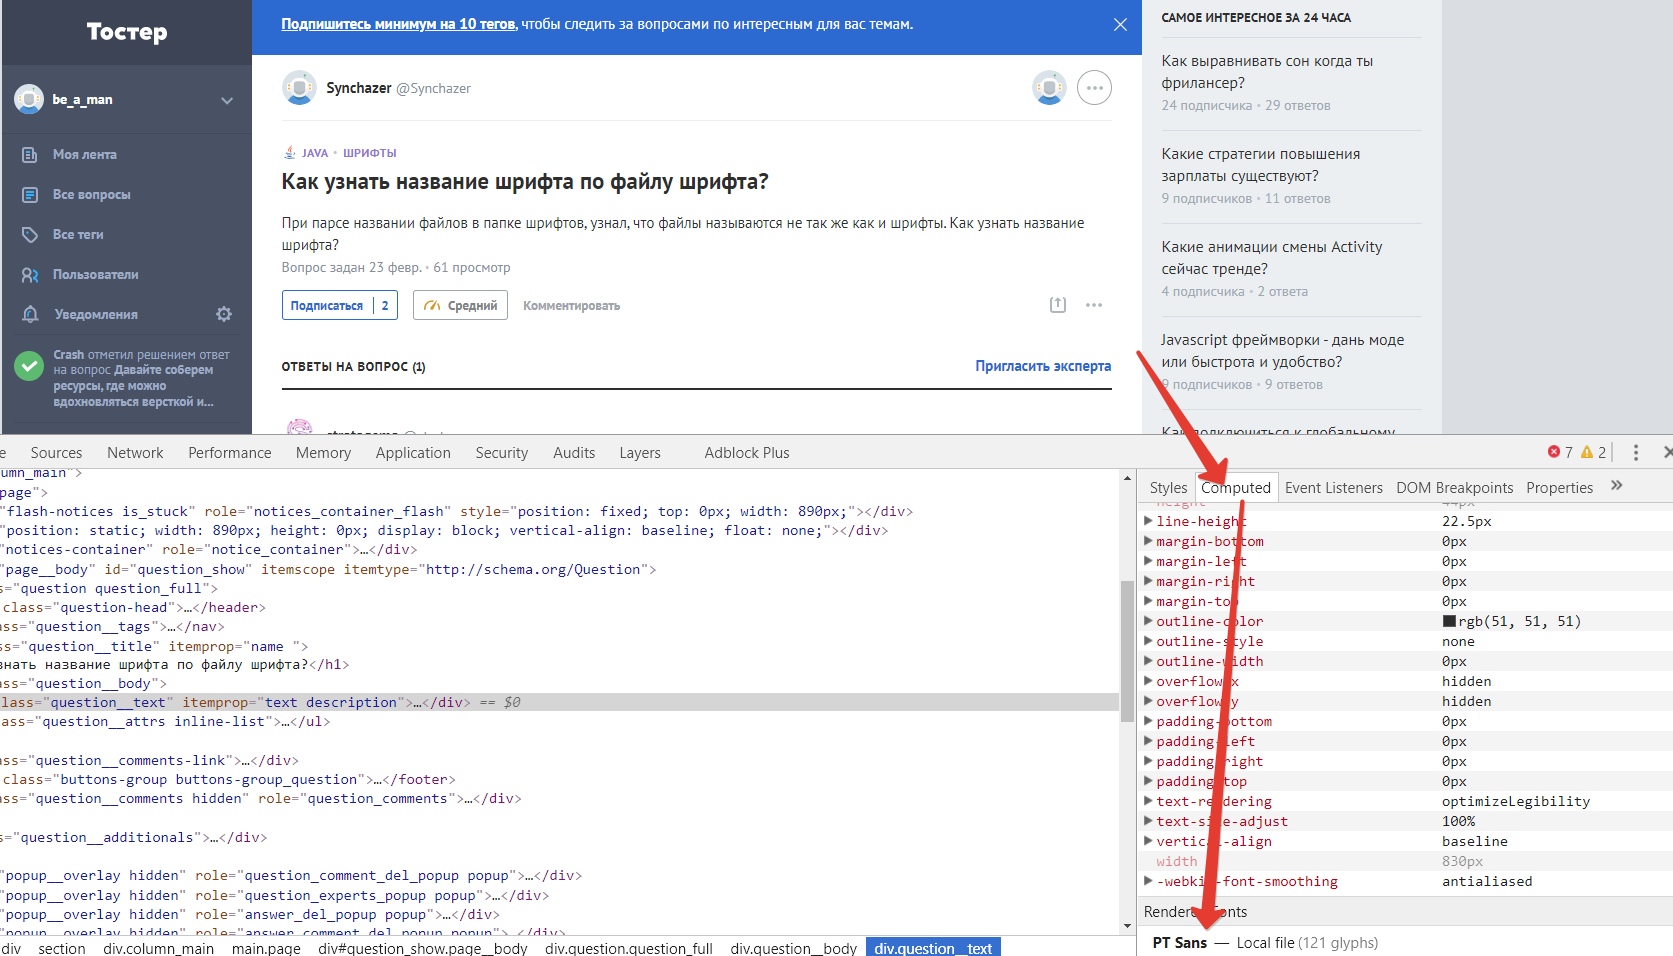
Task: Open the be_a_man user avatar
Action: click(29, 99)
